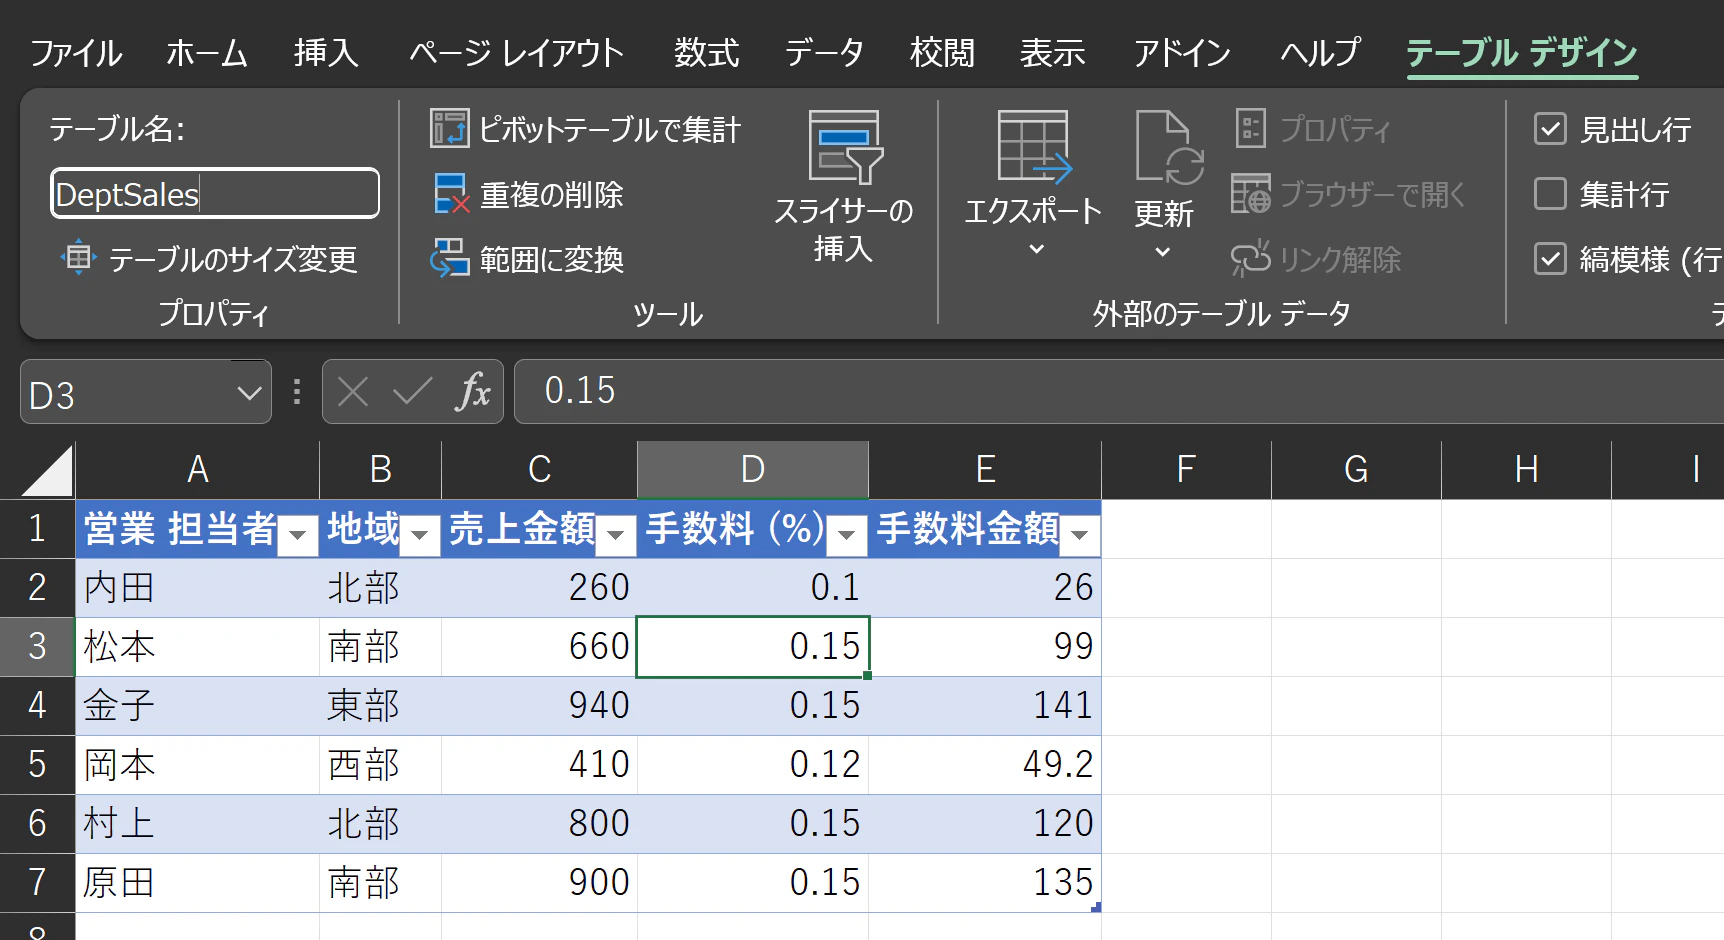Expand the Export (エクスポート) dropdown chevron

[x=1036, y=249]
